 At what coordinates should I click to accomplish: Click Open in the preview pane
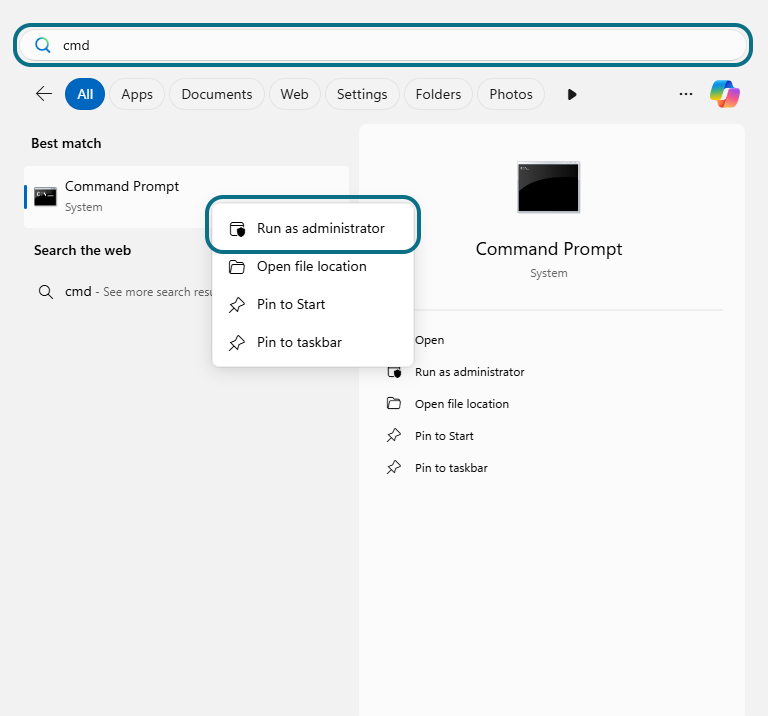click(430, 340)
